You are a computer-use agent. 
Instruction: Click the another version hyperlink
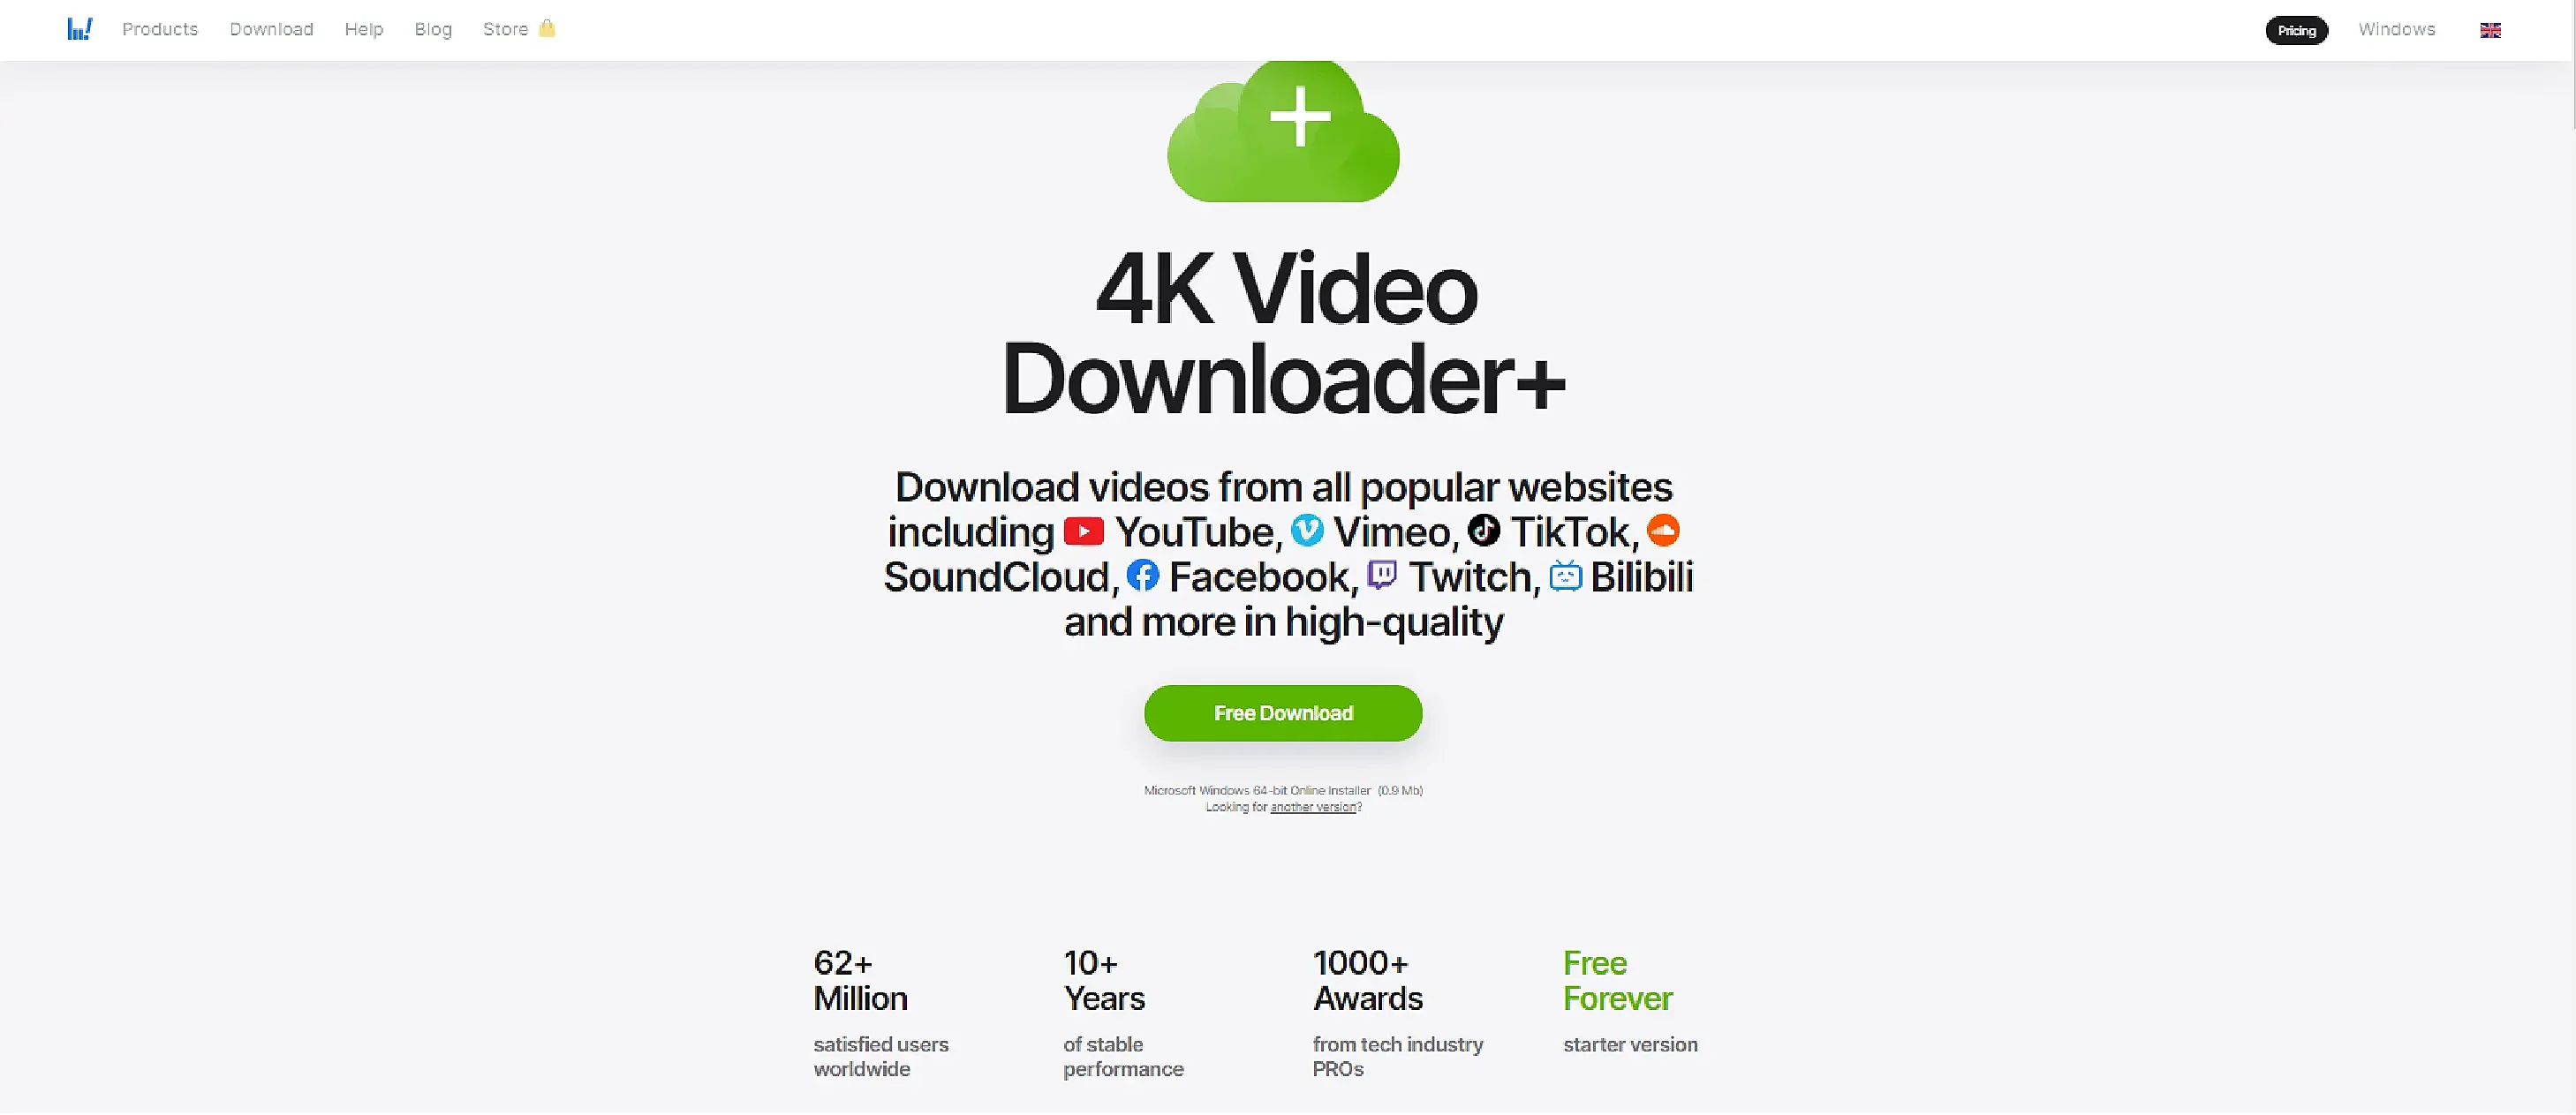1314,808
